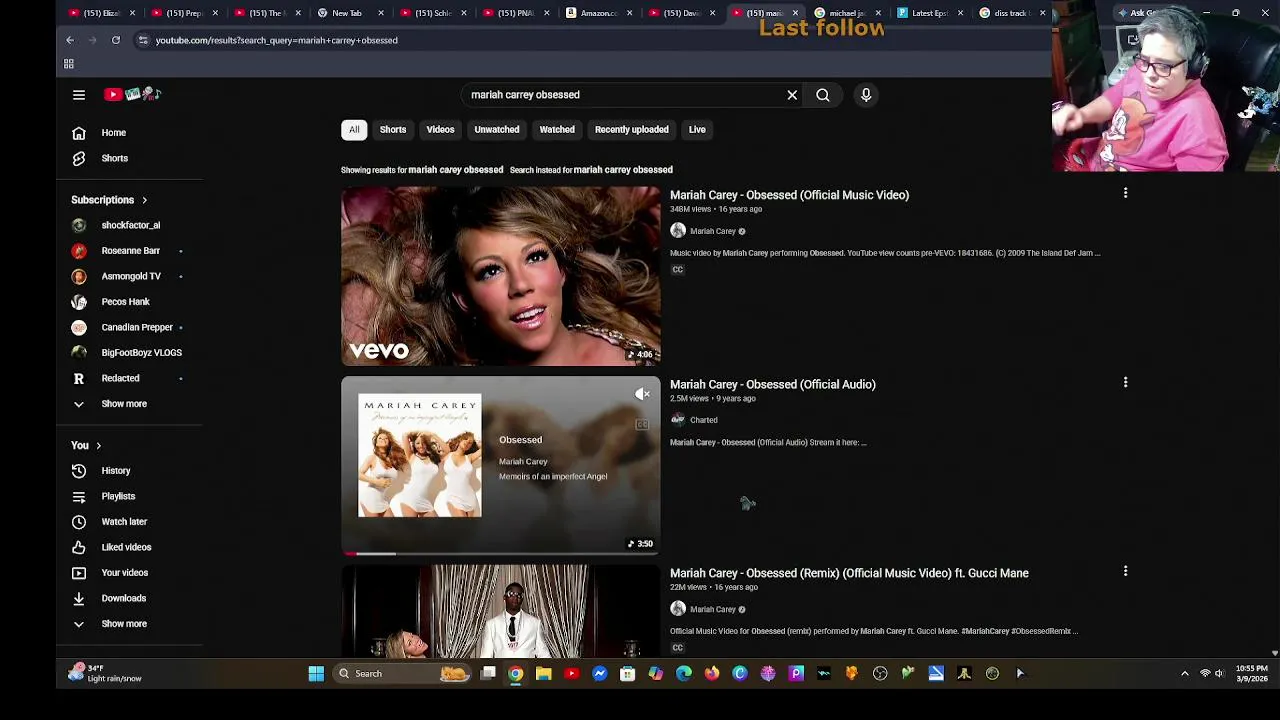The image size is (1280, 720).
Task: Select the Unwatched filter chip
Action: [497, 130]
